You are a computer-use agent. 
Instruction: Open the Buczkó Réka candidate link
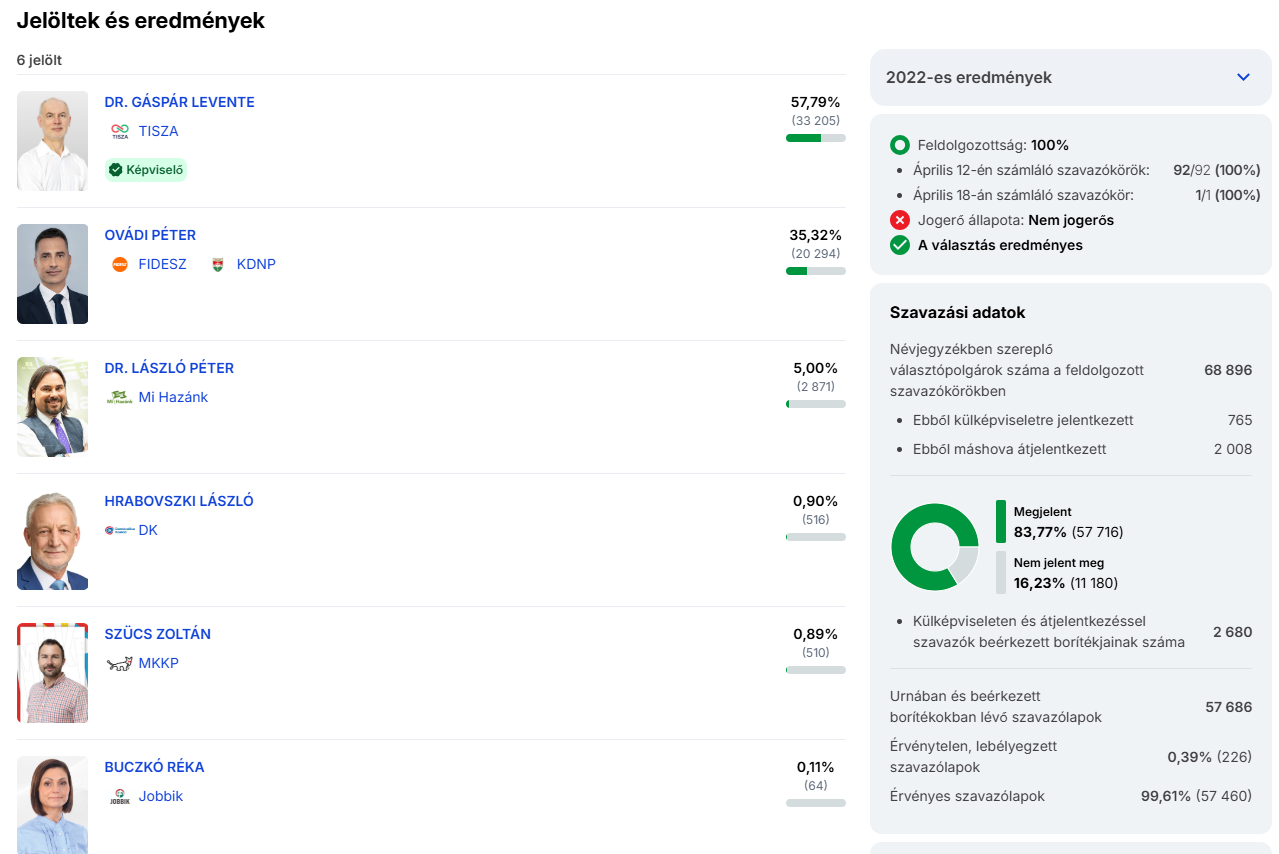(154, 767)
